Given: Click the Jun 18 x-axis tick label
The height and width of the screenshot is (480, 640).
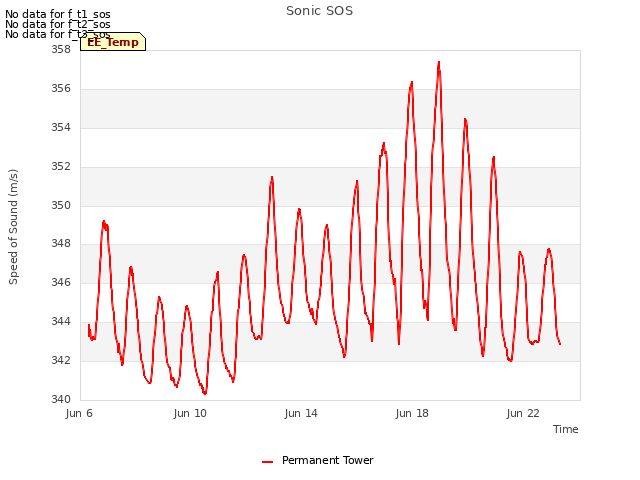Looking at the screenshot, I should pyautogui.click(x=412, y=413).
